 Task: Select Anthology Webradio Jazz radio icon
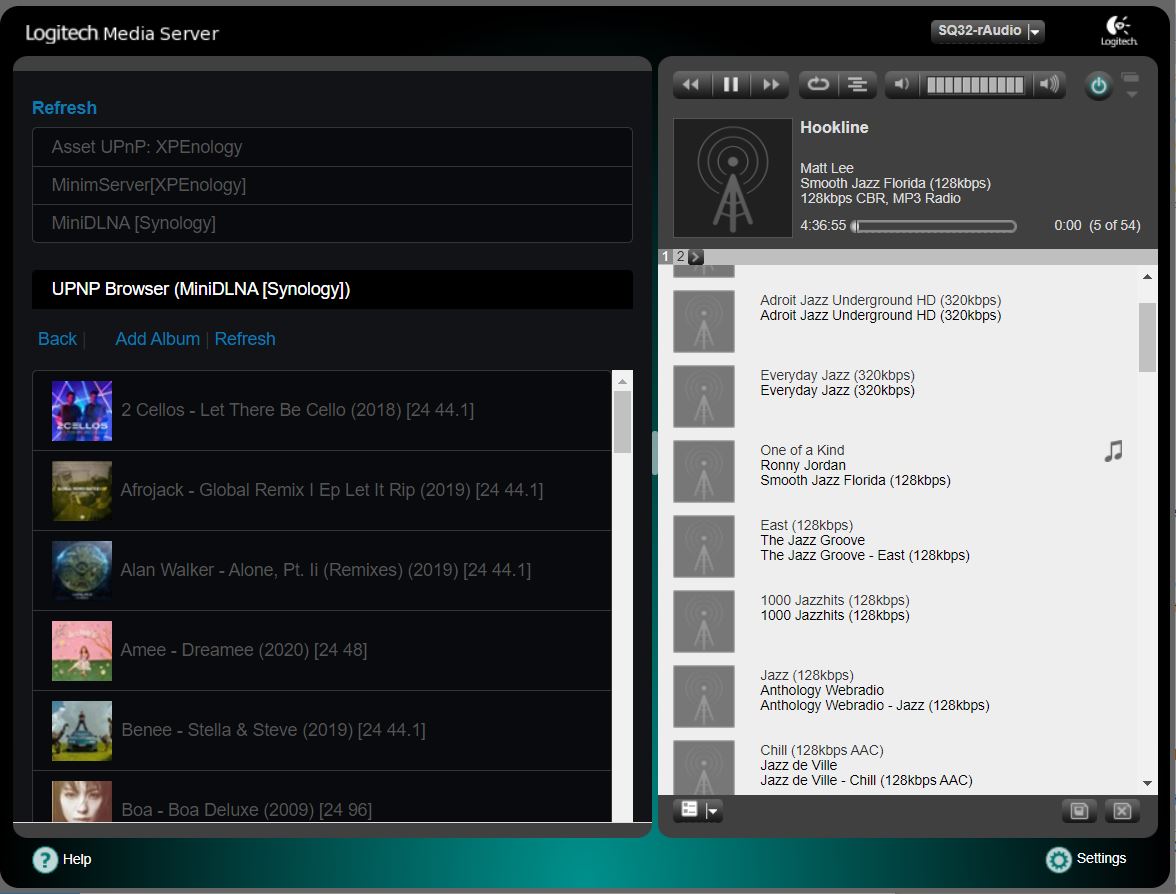coord(704,696)
